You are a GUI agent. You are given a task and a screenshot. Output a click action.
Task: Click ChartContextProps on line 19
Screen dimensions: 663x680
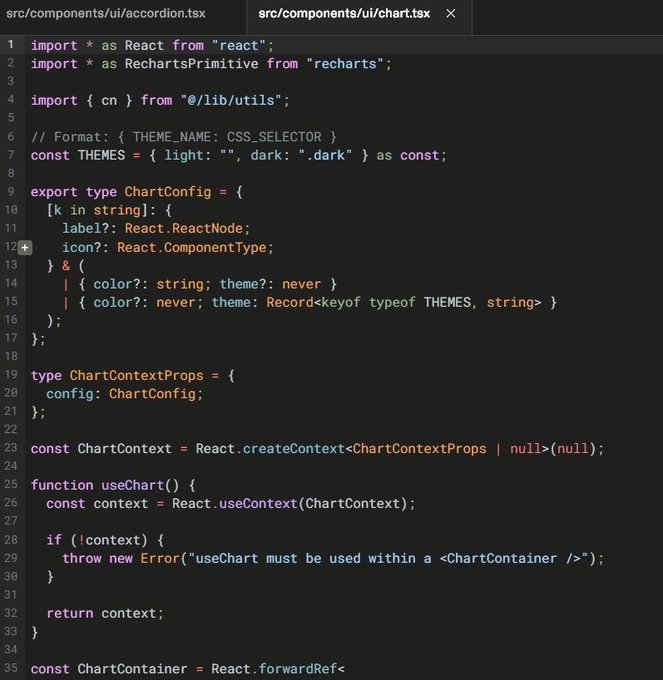tap(136, 376)
